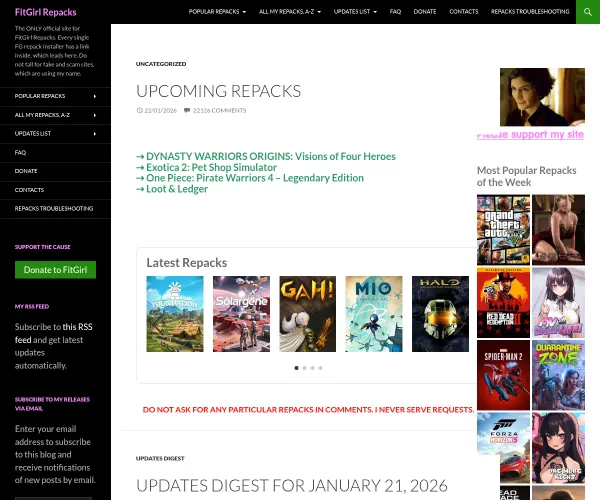Open Quarantine Zone repack cover
Screen dimensions: 600x500
(x=558, y=375)
